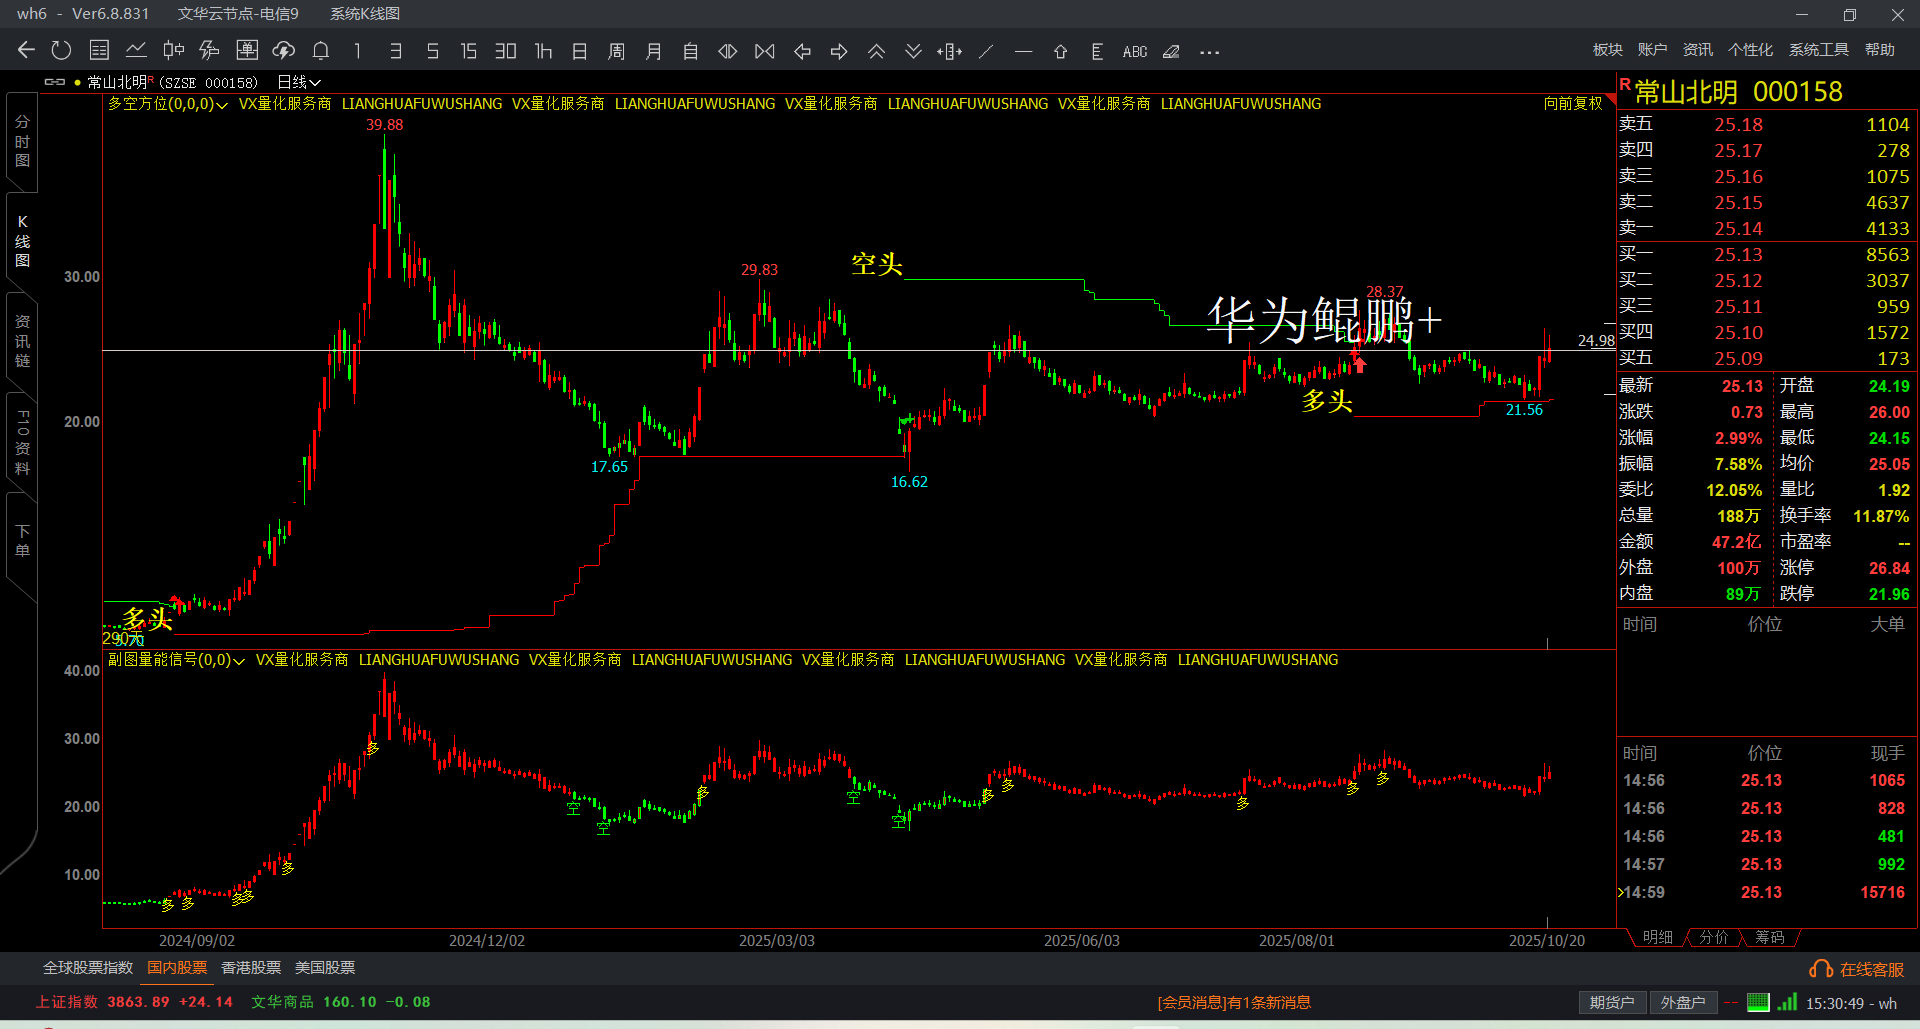
Task: Open the 系统工具 menu
Action: 1819,50
